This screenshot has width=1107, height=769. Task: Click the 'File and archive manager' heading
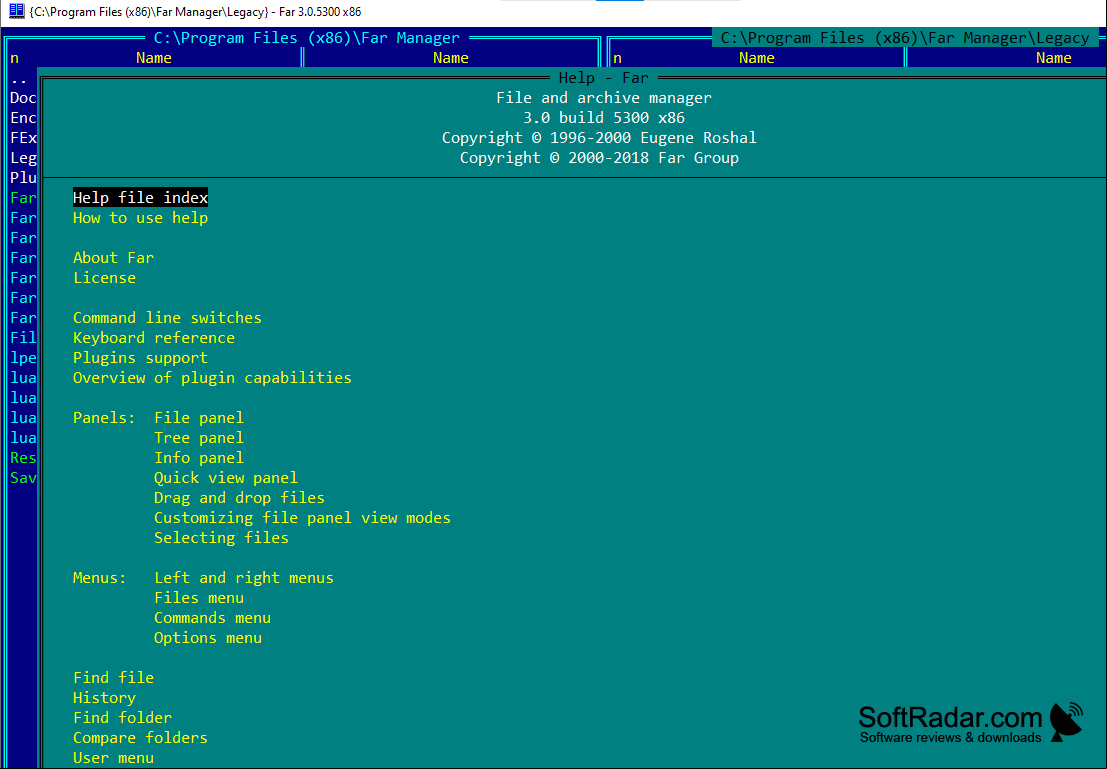[604, 98]
